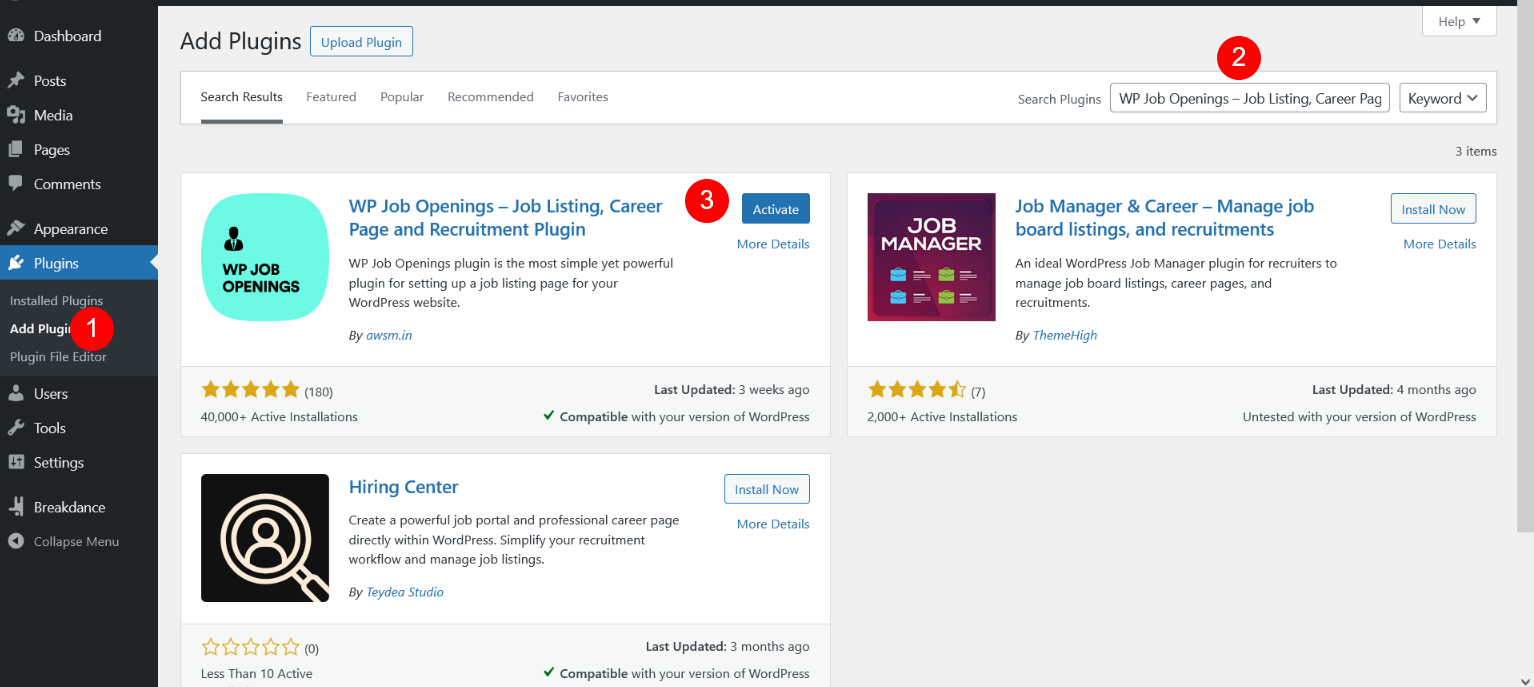Go to the Pages menu
Image resolution: width=1534 pixels, height=687 pixels.
tap(79, 150)
